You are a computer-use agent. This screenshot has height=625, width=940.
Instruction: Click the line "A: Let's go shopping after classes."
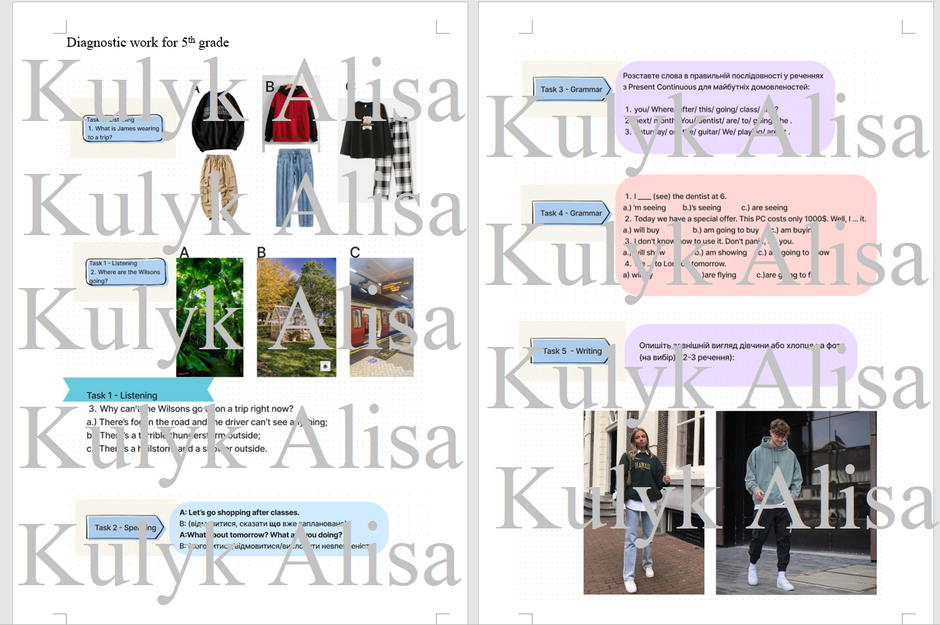[x=239, y=512]
